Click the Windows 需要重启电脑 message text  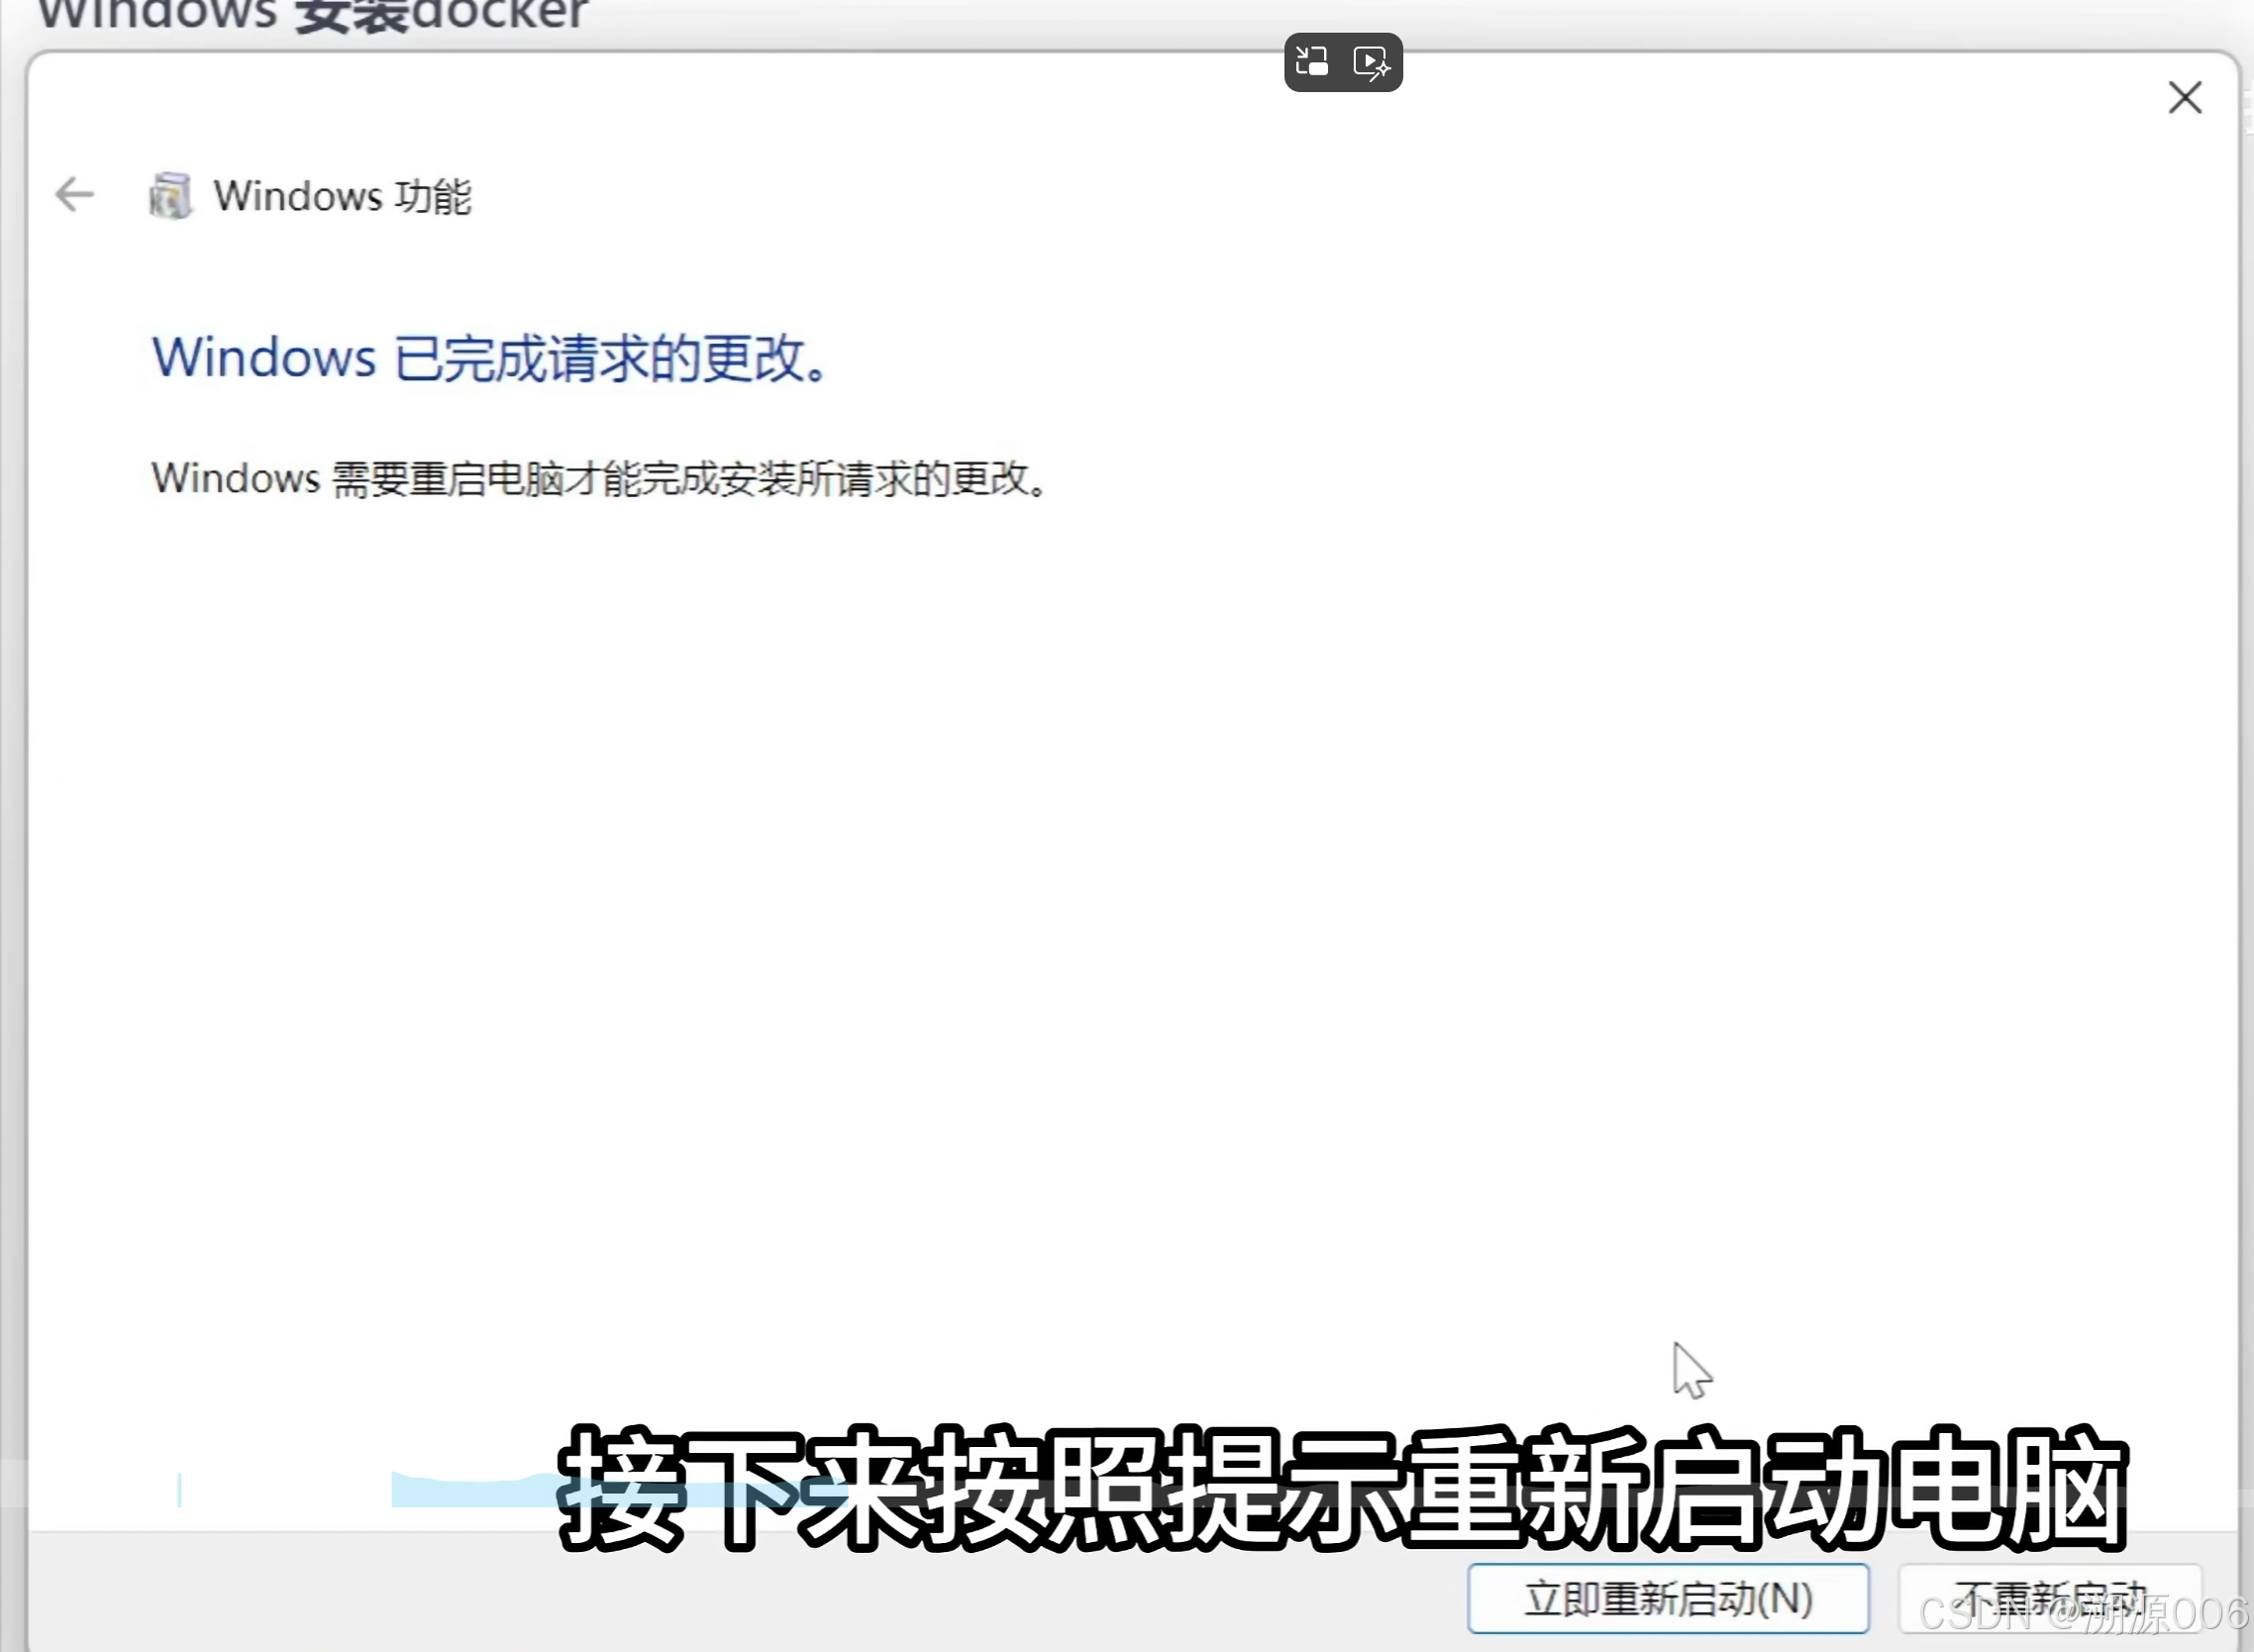[600, 479]
